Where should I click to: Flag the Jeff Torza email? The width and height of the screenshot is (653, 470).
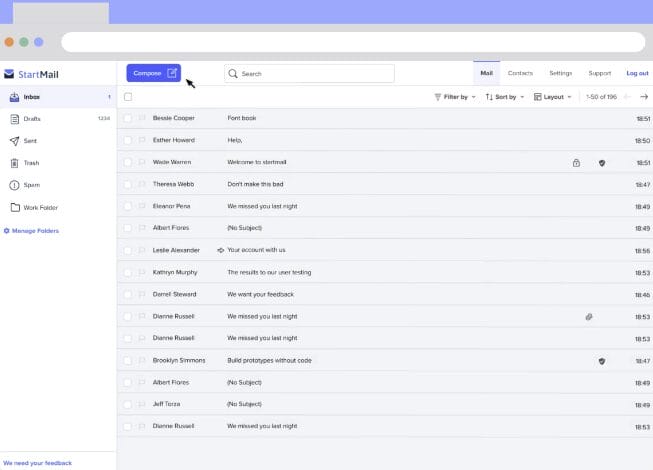(142, 404)
